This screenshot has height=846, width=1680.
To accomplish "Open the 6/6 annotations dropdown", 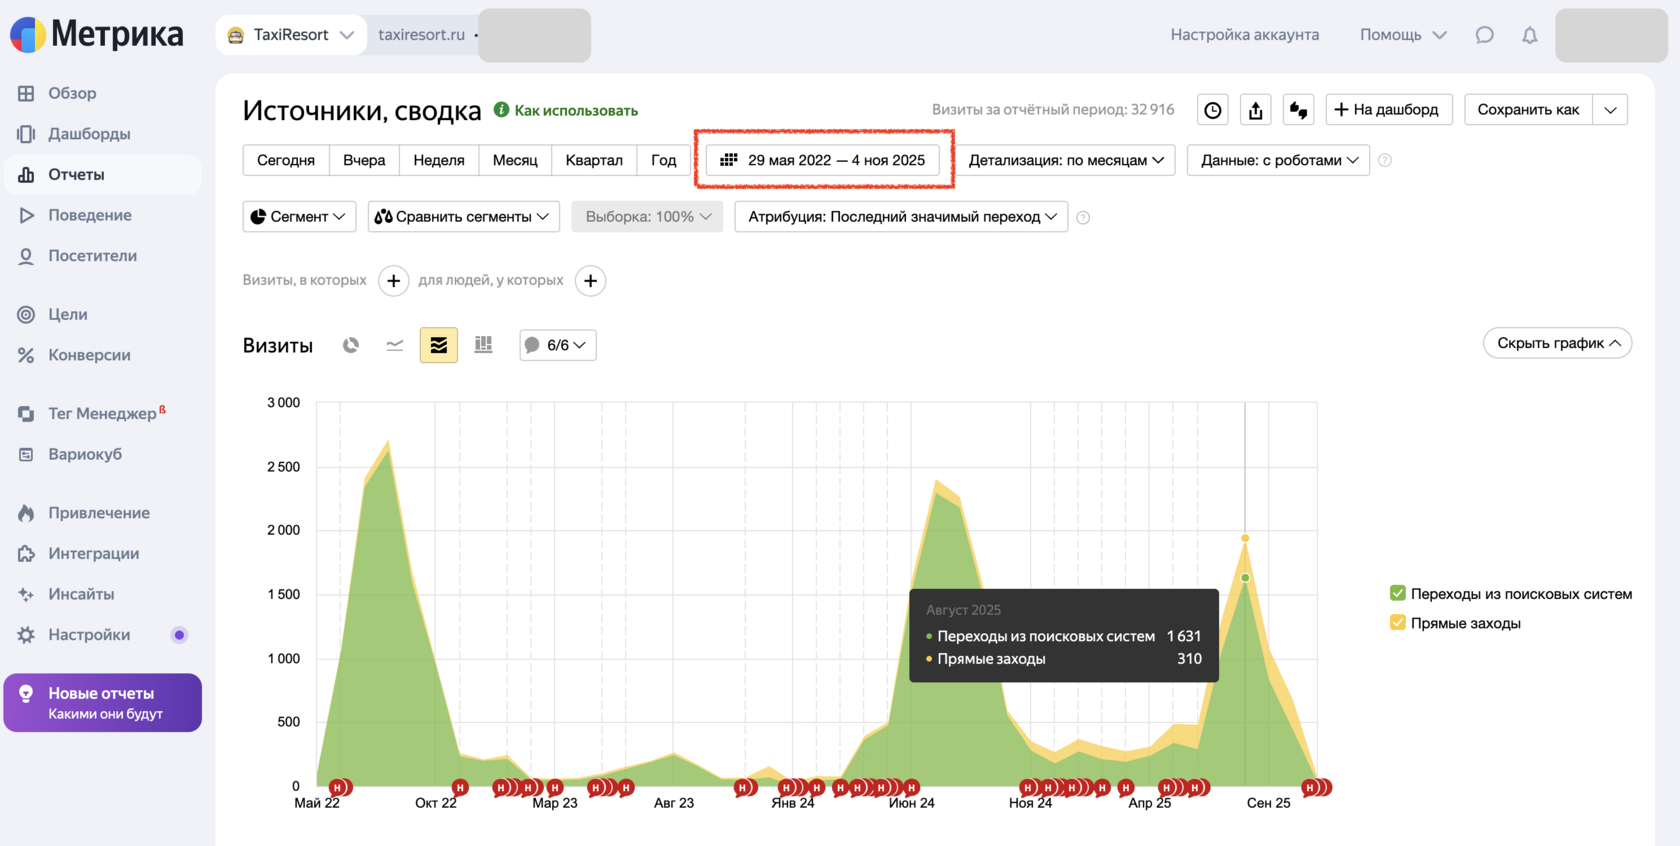I will point(558,345).
